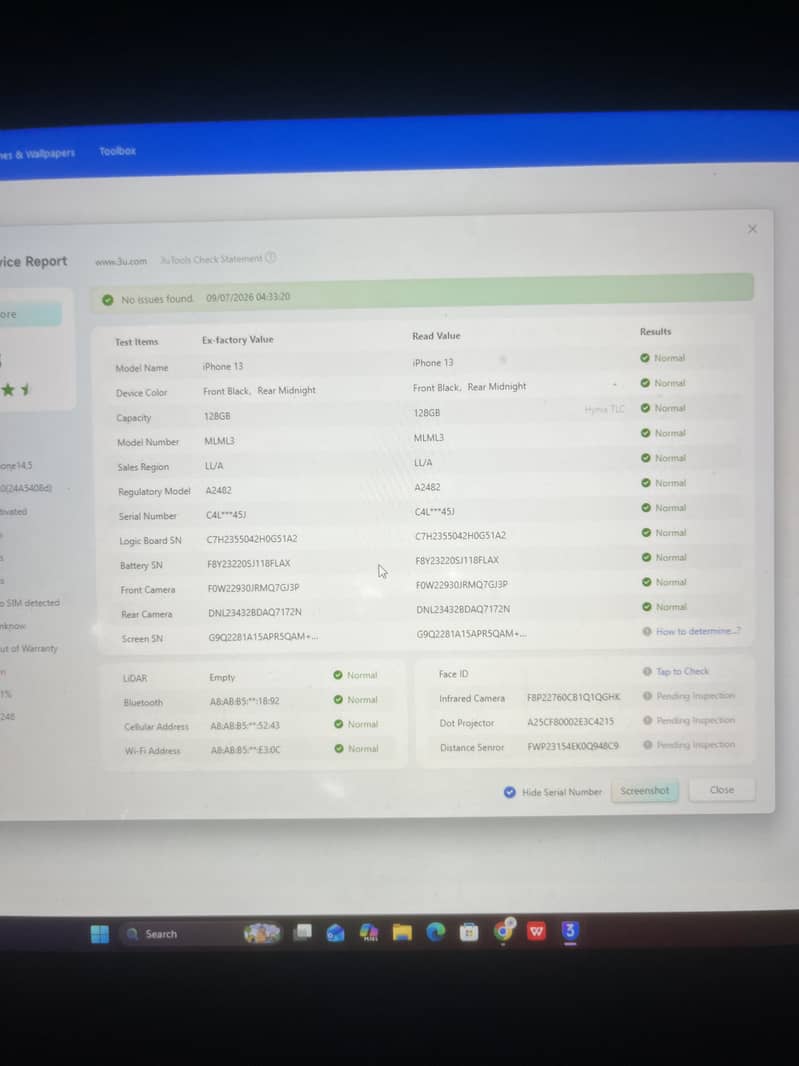Image resolution: width=799 pixels, height=1066 pixels.
Task: Click the Battery SN Normal status icon
Action: (646, 557)
